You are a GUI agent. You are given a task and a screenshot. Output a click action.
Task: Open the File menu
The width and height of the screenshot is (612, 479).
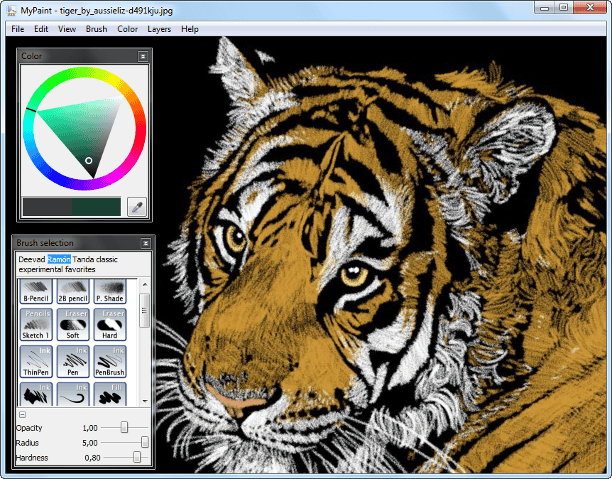[18, 29]
